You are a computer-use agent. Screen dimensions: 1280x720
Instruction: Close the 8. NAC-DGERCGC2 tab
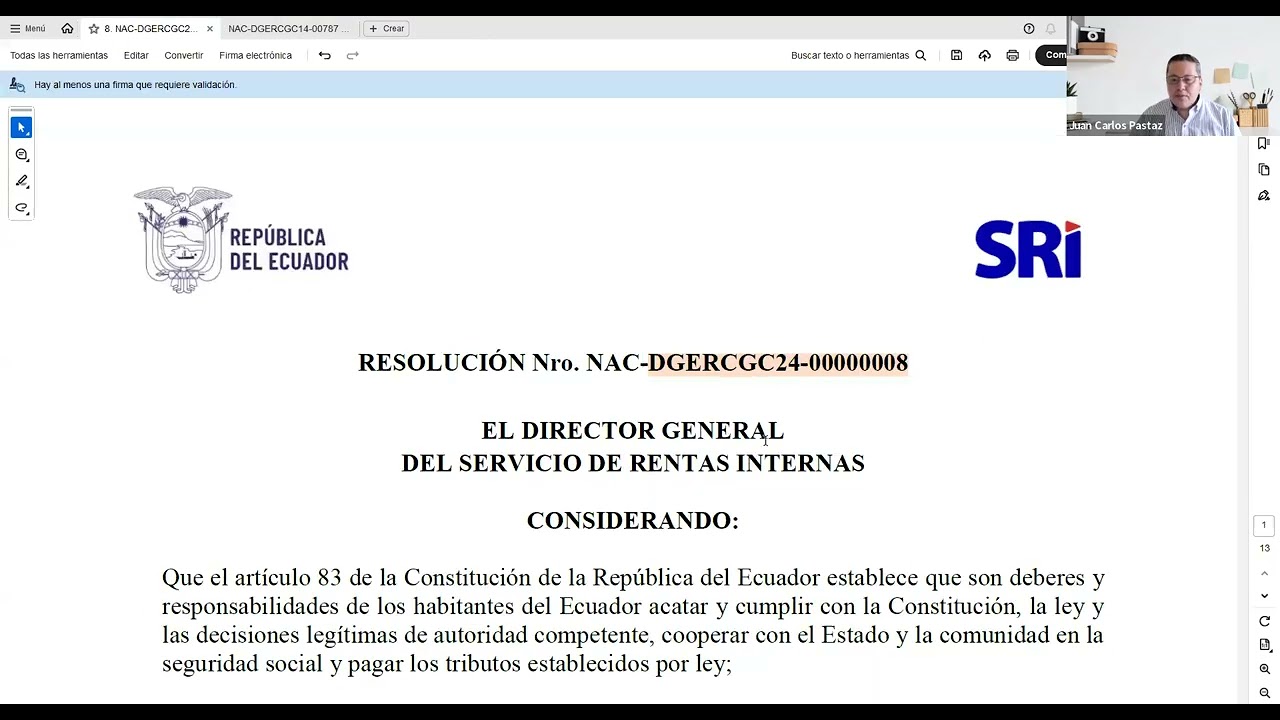click(210, 29)
